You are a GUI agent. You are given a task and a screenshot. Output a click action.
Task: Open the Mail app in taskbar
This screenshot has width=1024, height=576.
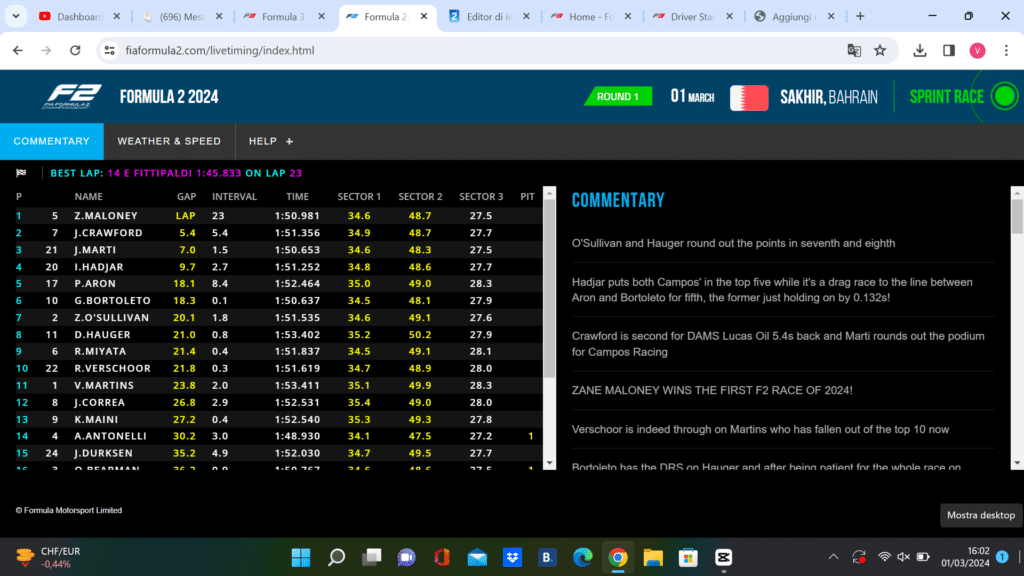pyautogui.click(x=477, y=557)
